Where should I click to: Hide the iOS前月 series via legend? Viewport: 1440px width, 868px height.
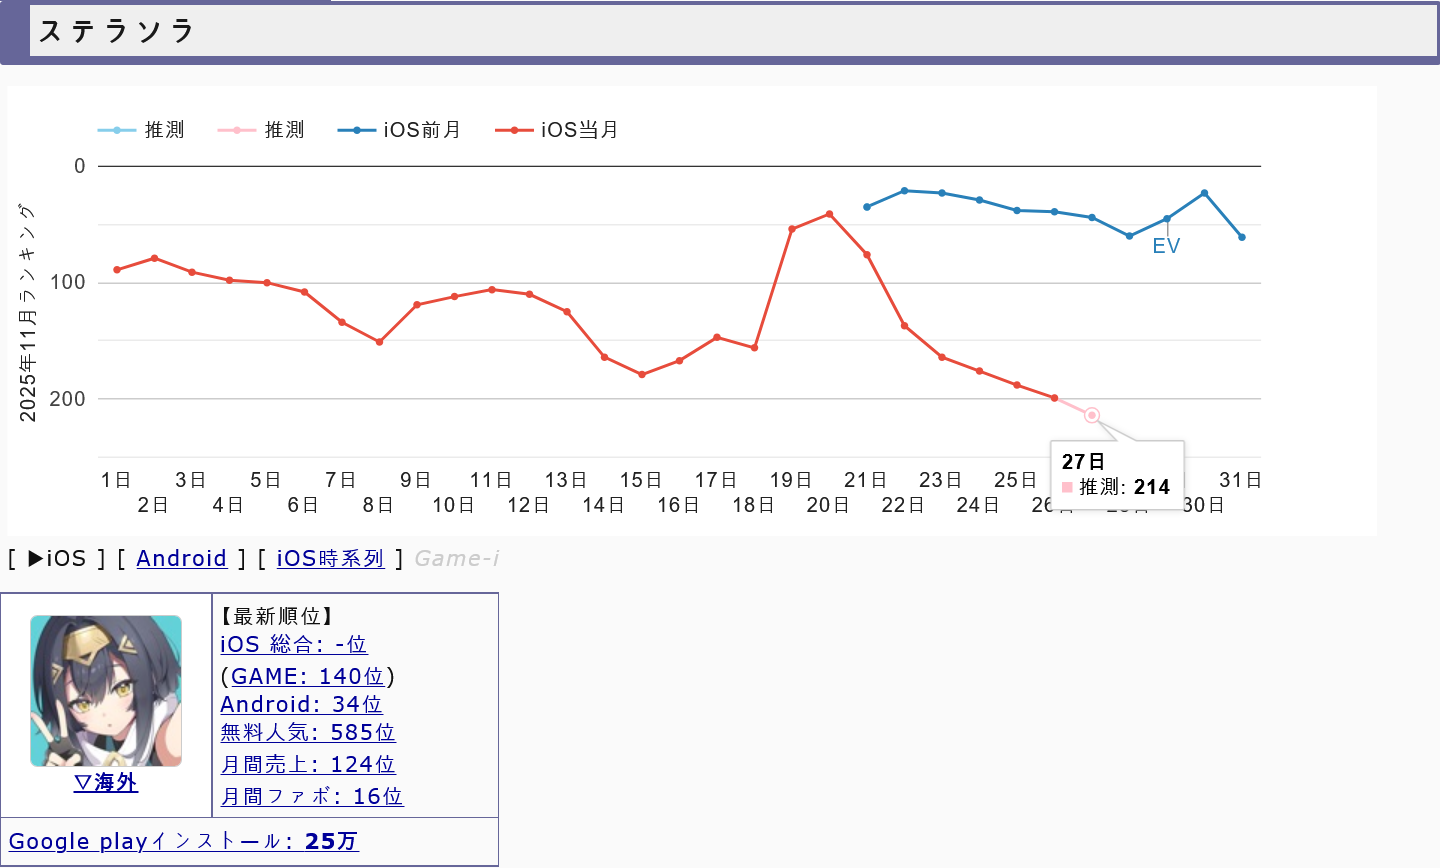[399, 130]
